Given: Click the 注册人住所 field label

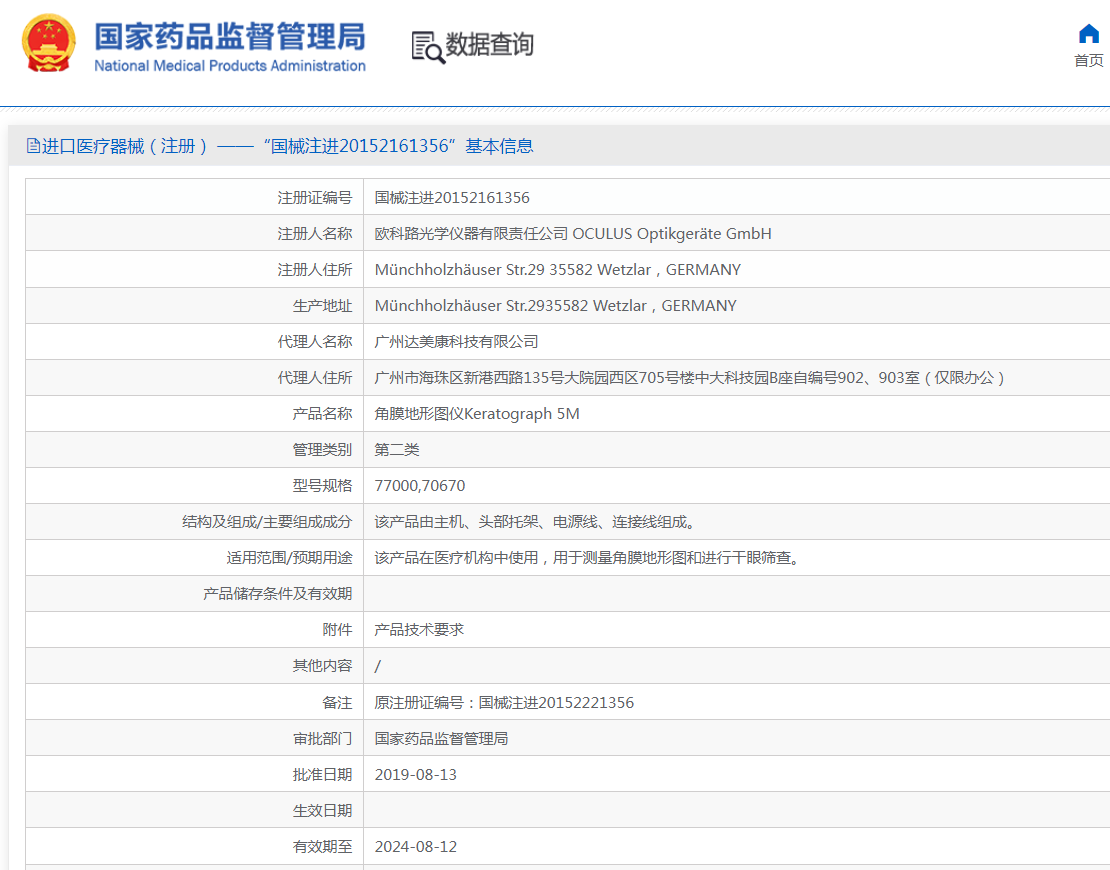Looking at the screenshot, I should (x=314, y=270).
